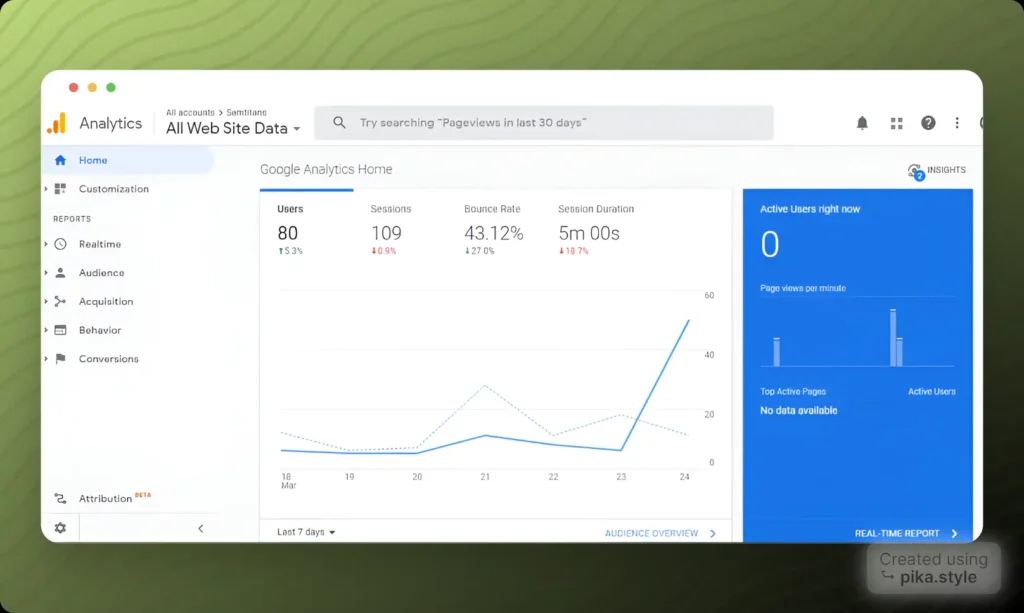This screenshot has height=613, width=1024.
Task: Click the Home house icon
Action: pyautogui.click(x=60, y=160)
